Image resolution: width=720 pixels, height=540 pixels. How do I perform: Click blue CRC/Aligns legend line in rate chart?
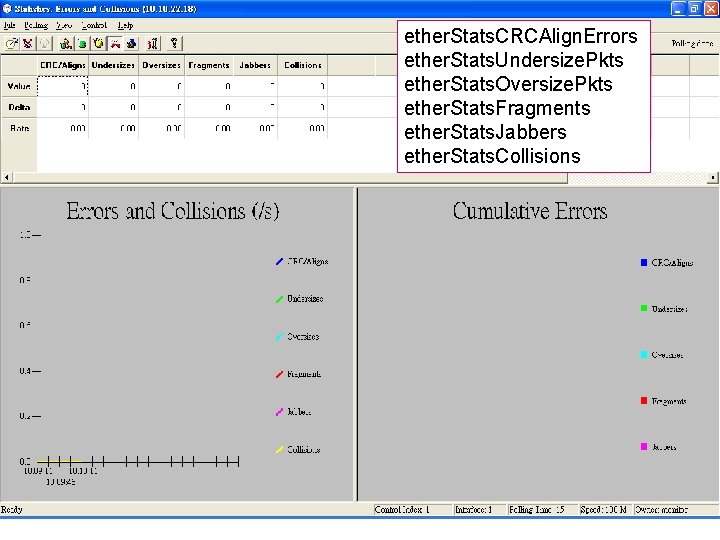tap(279, 262)
